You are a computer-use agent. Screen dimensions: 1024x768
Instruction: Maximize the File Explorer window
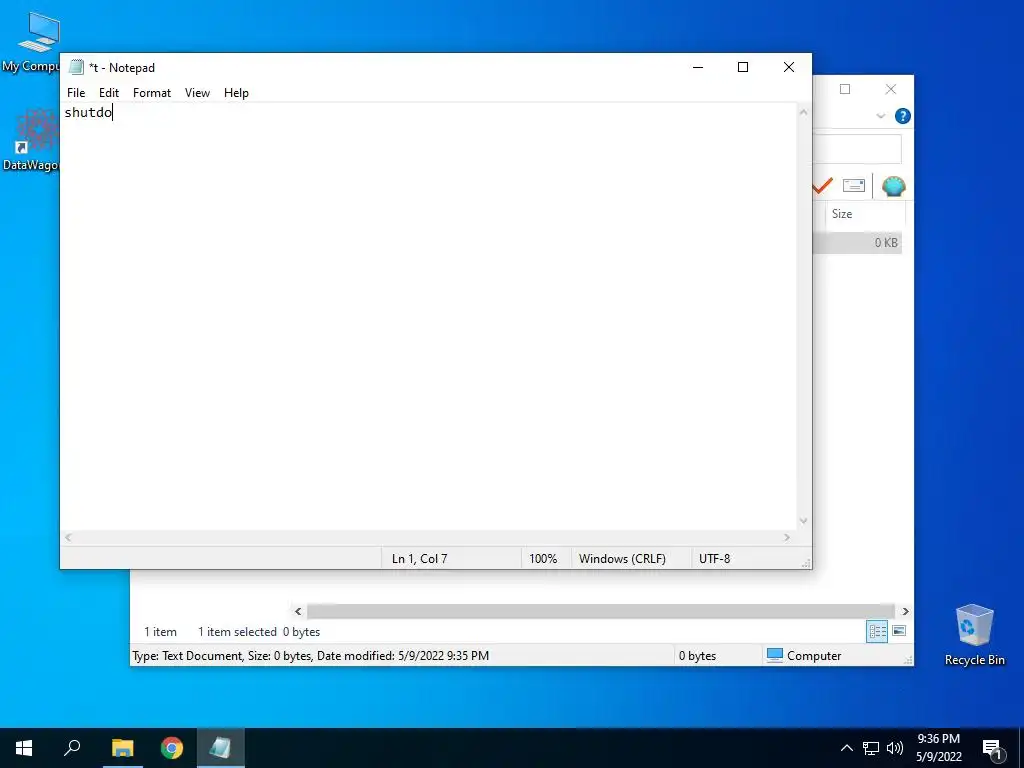(845, 89)
